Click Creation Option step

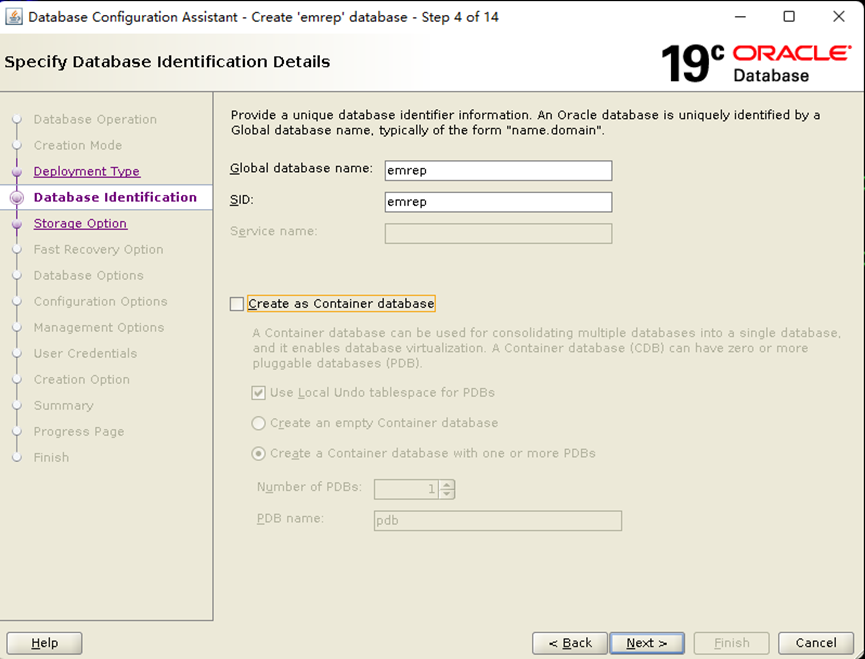[82, 379]
